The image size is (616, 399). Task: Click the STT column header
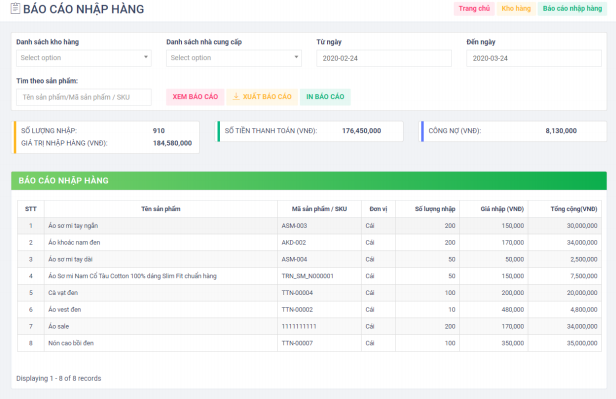click(x=31, y=209)
